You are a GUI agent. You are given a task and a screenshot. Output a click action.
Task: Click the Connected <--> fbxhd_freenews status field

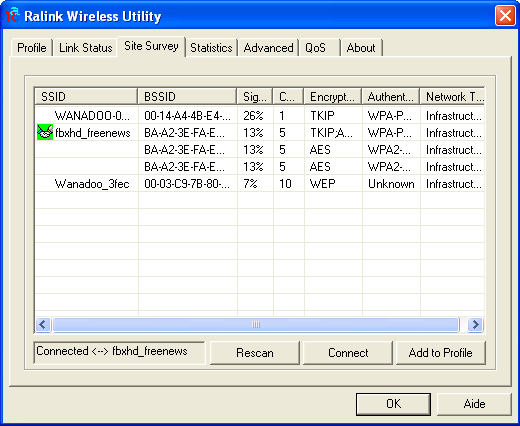(x=119, y=352)
